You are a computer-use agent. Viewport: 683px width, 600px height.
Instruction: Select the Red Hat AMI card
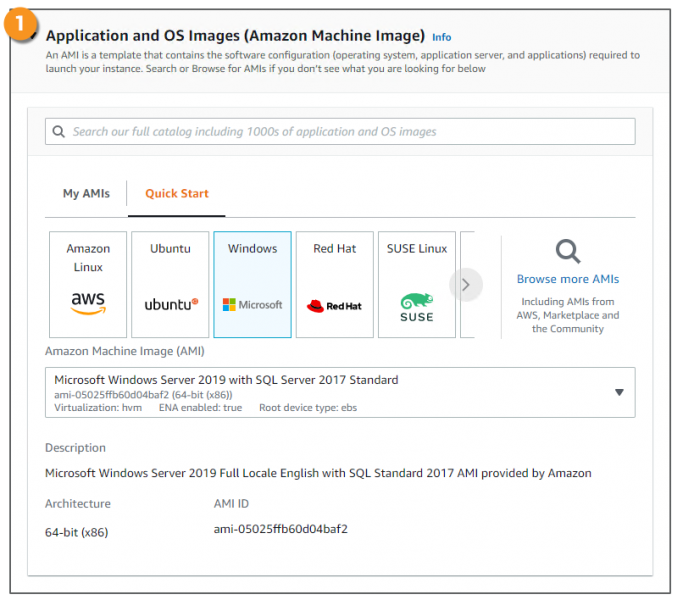click(x=335, y=284)
